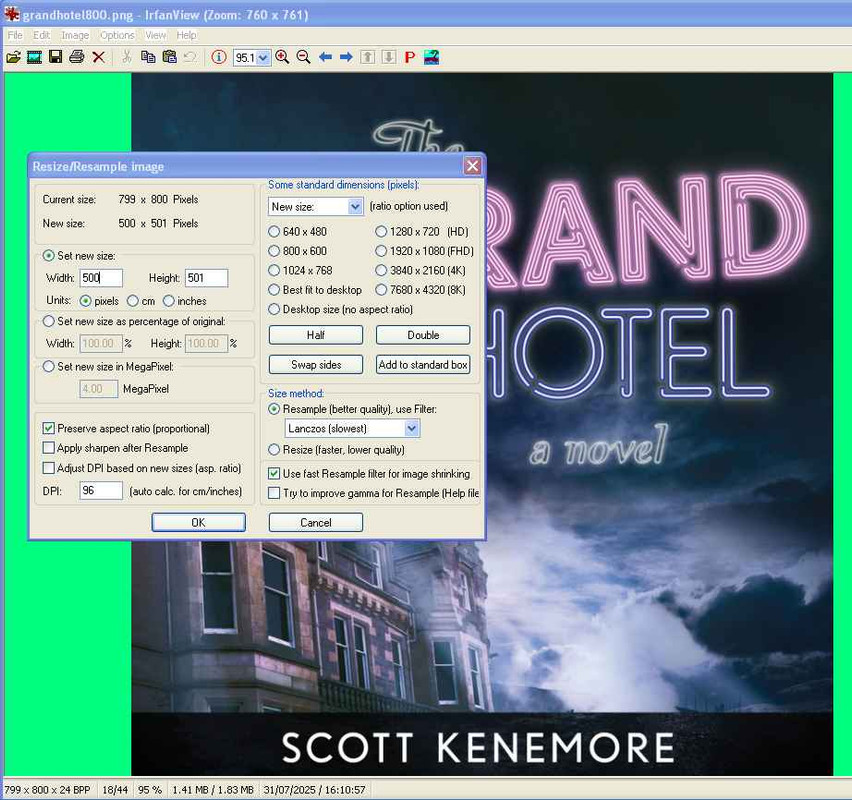This screenshot has width=852, height=800.
Task: Choose pixels as the unit
Action: pos(85,301)
